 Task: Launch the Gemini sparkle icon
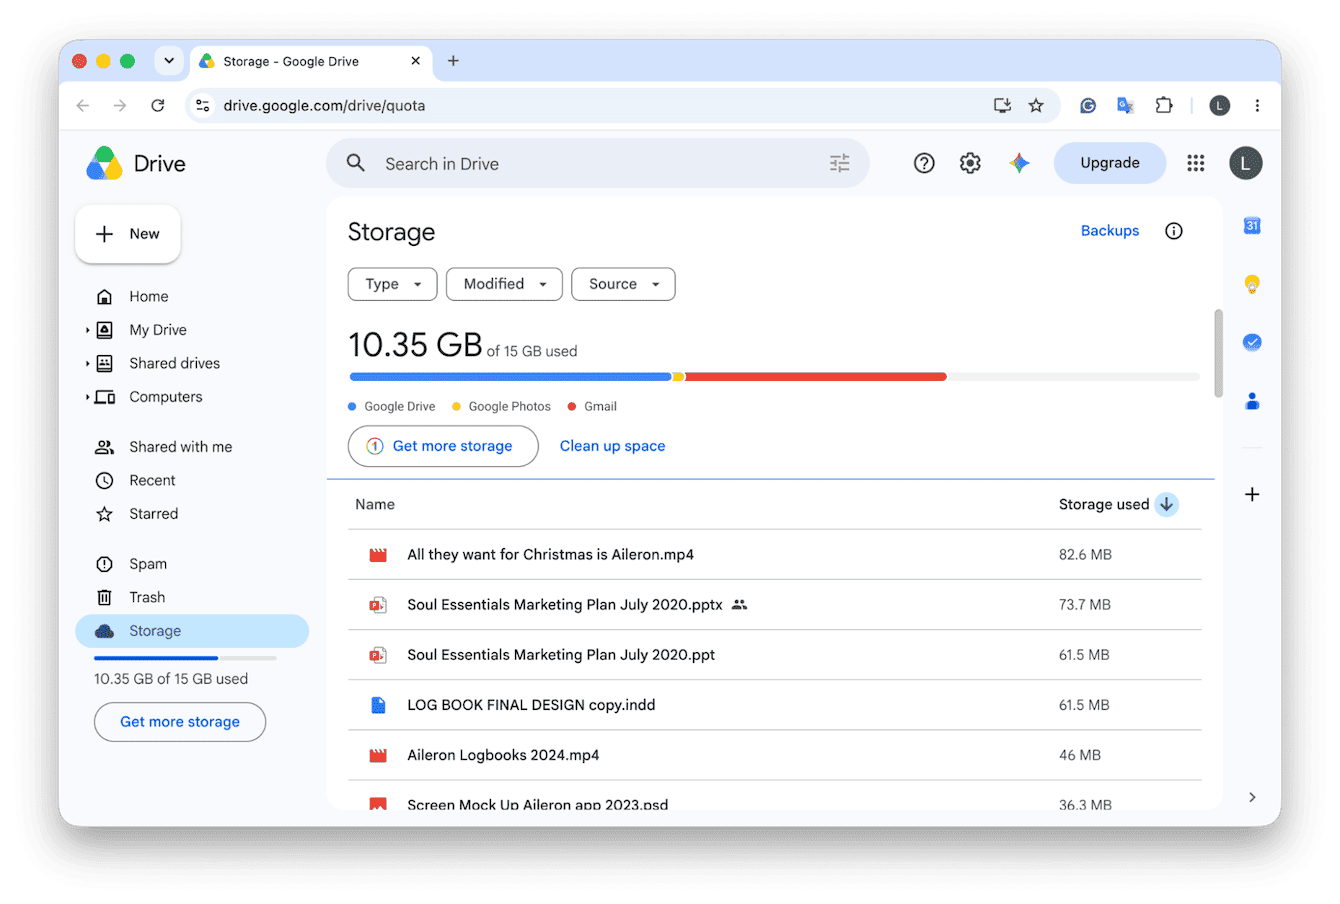[1019, 163]
